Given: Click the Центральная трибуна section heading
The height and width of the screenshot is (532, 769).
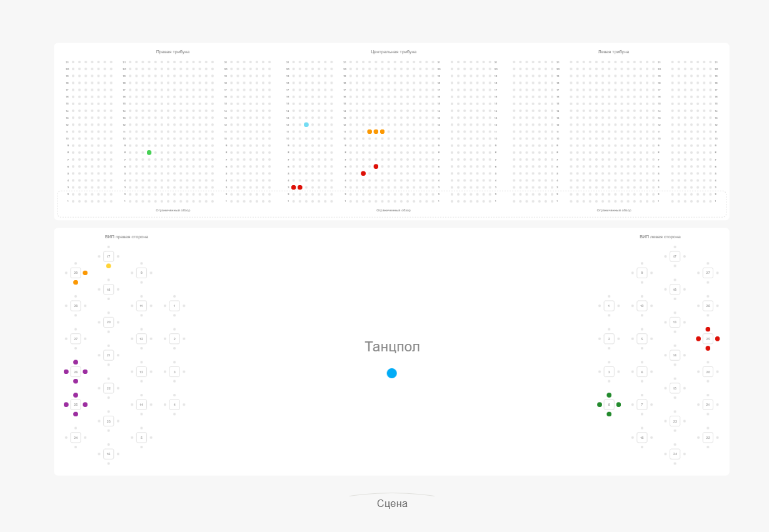Looking at the screenshot, I should coord(393,51).
